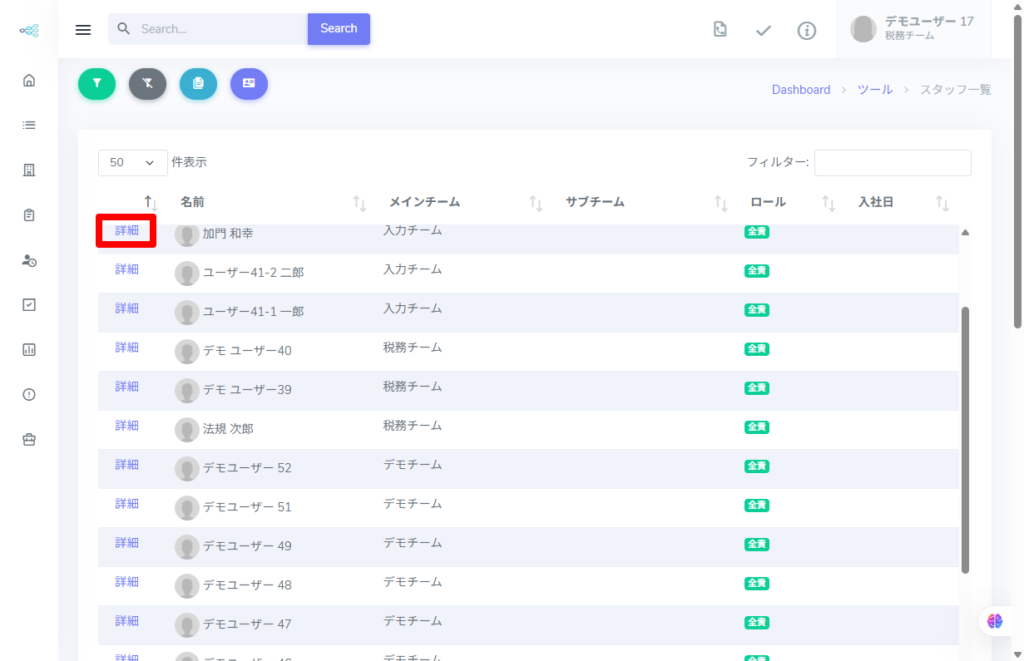
Task: Click the teal document icon button
Action: point(198,84)
